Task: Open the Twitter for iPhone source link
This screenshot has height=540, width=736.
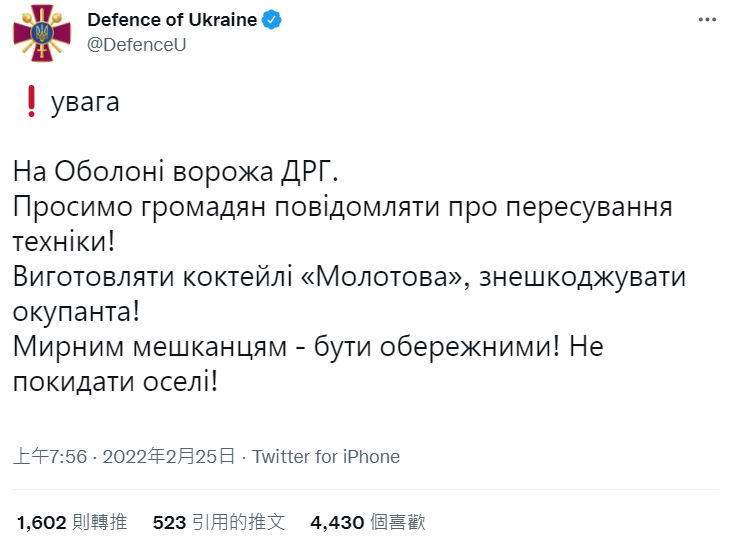Action: click(326, 456)
